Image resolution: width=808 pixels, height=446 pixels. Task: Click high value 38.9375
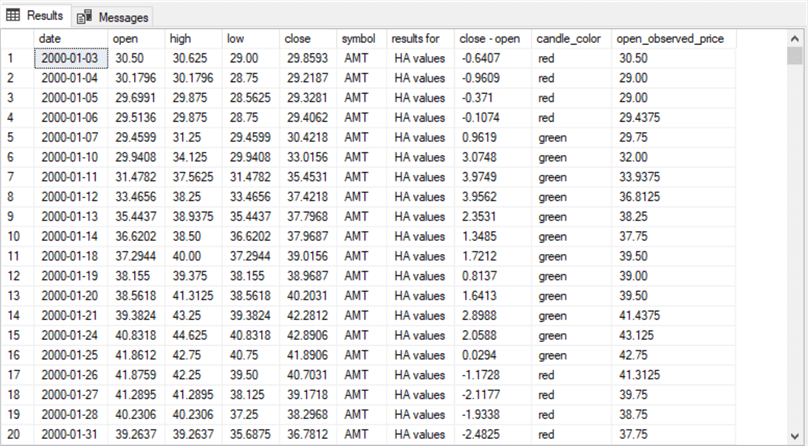click(x=193, y=217)
